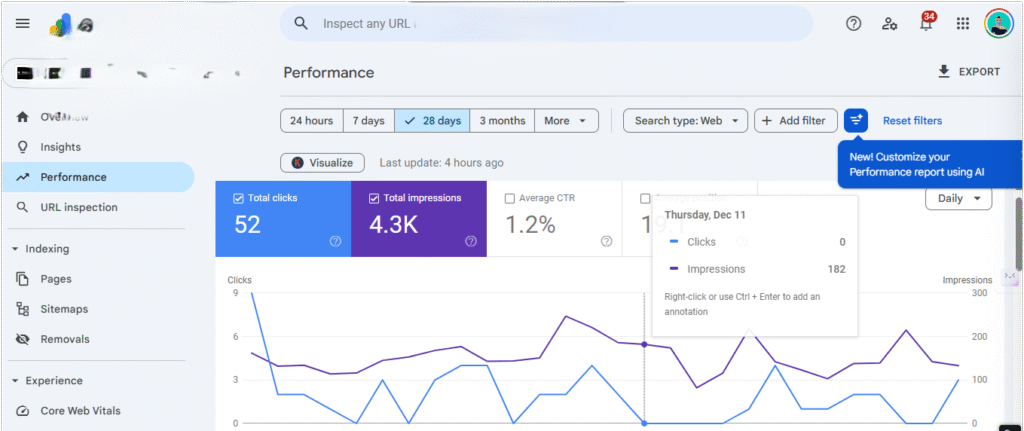Open the hamburger main menu
This screenshot has height=431, width=1024.
(x=23, y=24)
